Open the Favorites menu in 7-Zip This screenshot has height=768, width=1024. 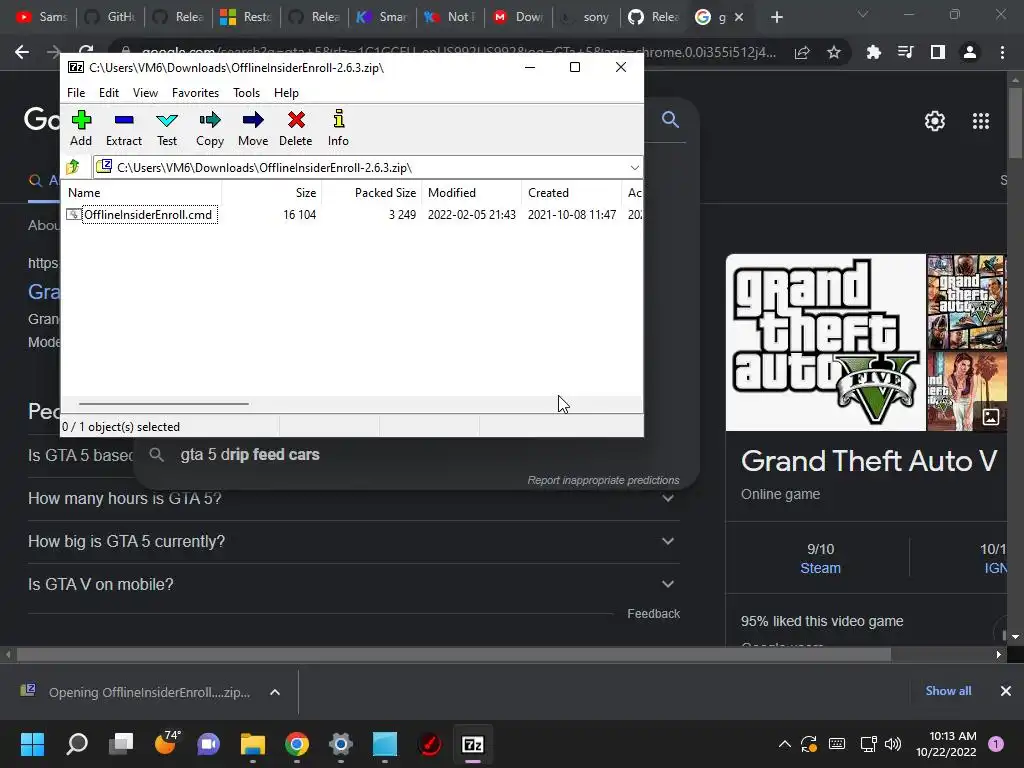[195, 93]
